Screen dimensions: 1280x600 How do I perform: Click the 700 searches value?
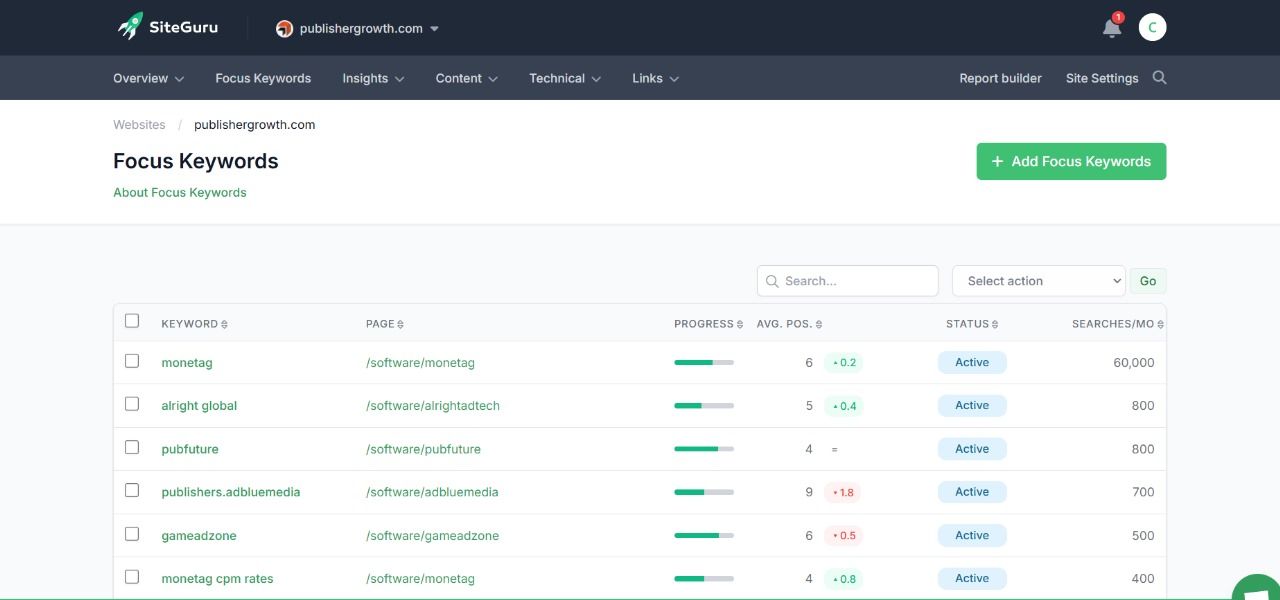click(1143, 492)
